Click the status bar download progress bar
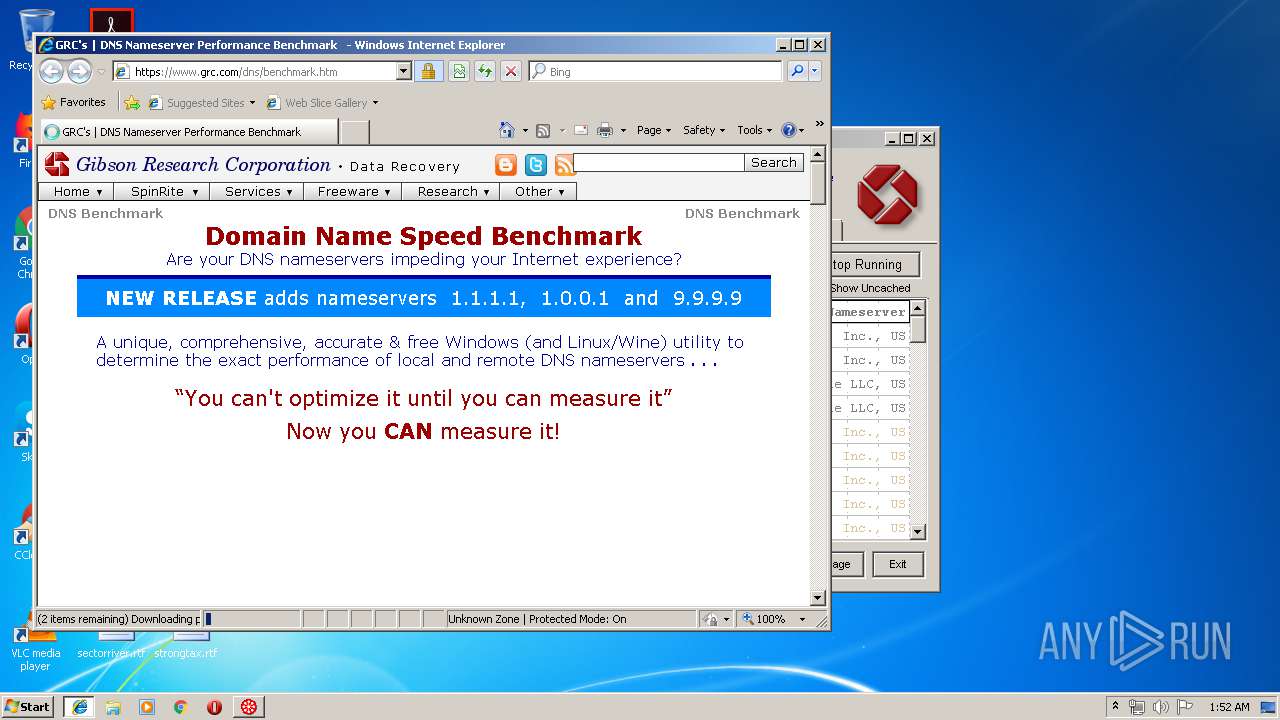Screen dimensions: 1280x720 [x=251, y=619]
